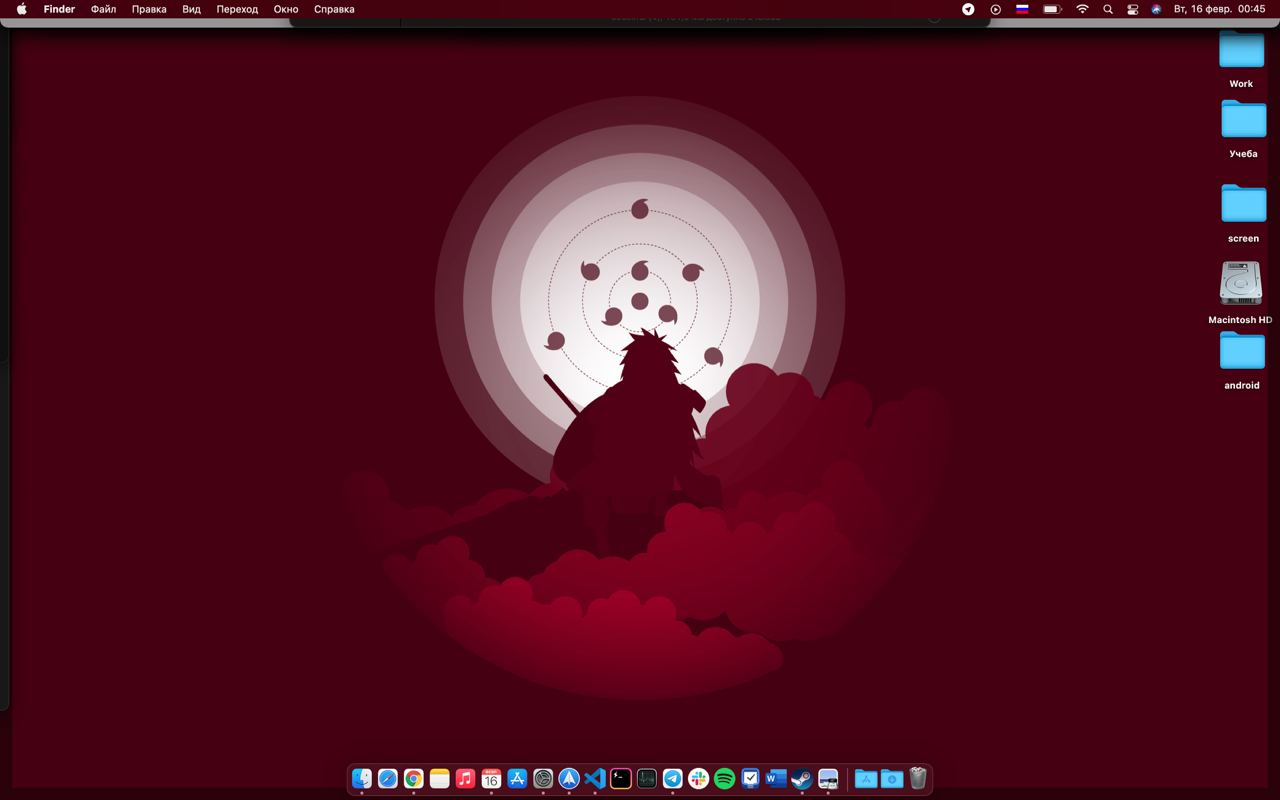
Task: Select the android folder on desktop
Action: coord(1242,351)
